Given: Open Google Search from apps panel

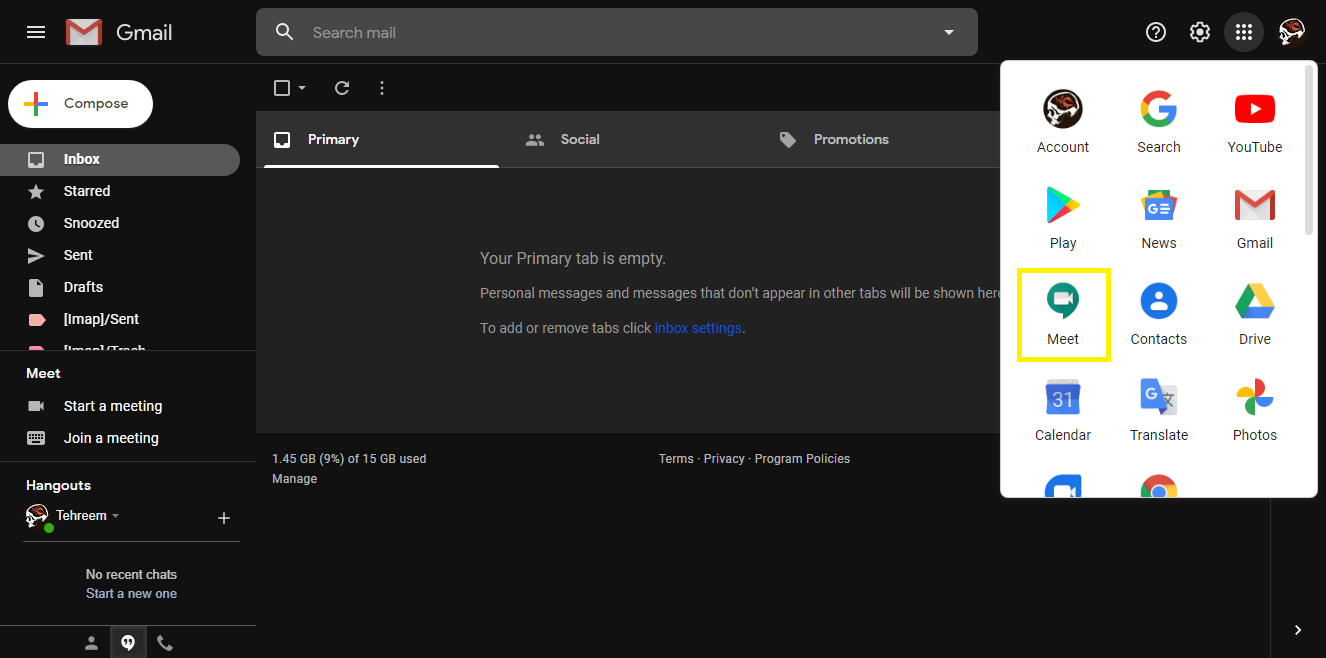Looking at the screenshot, I should 1159,122.
